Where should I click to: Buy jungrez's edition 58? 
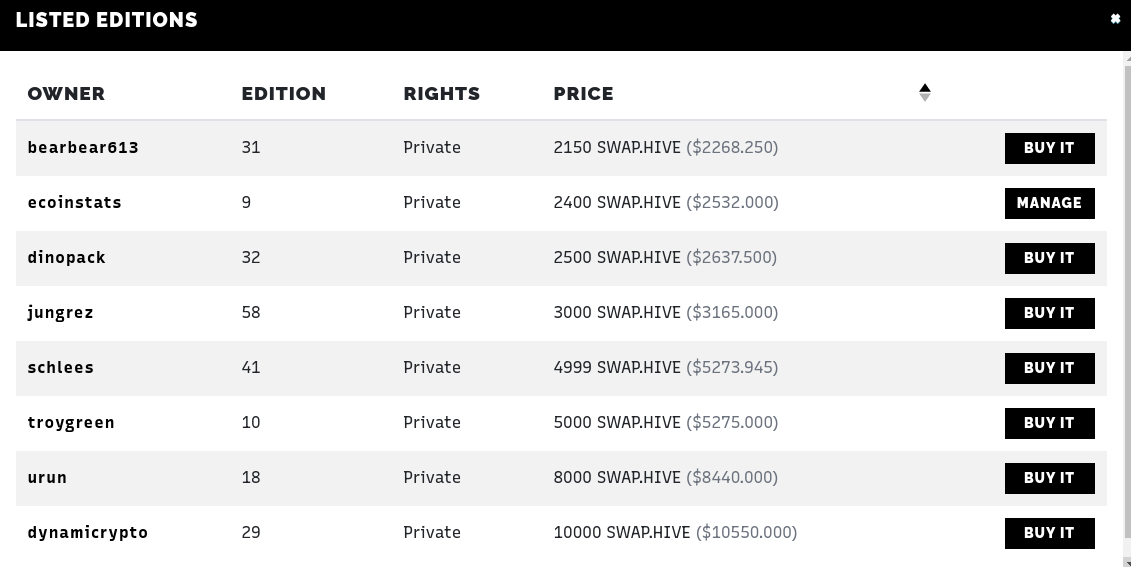pyautogui.click(x=1049, y=313)
